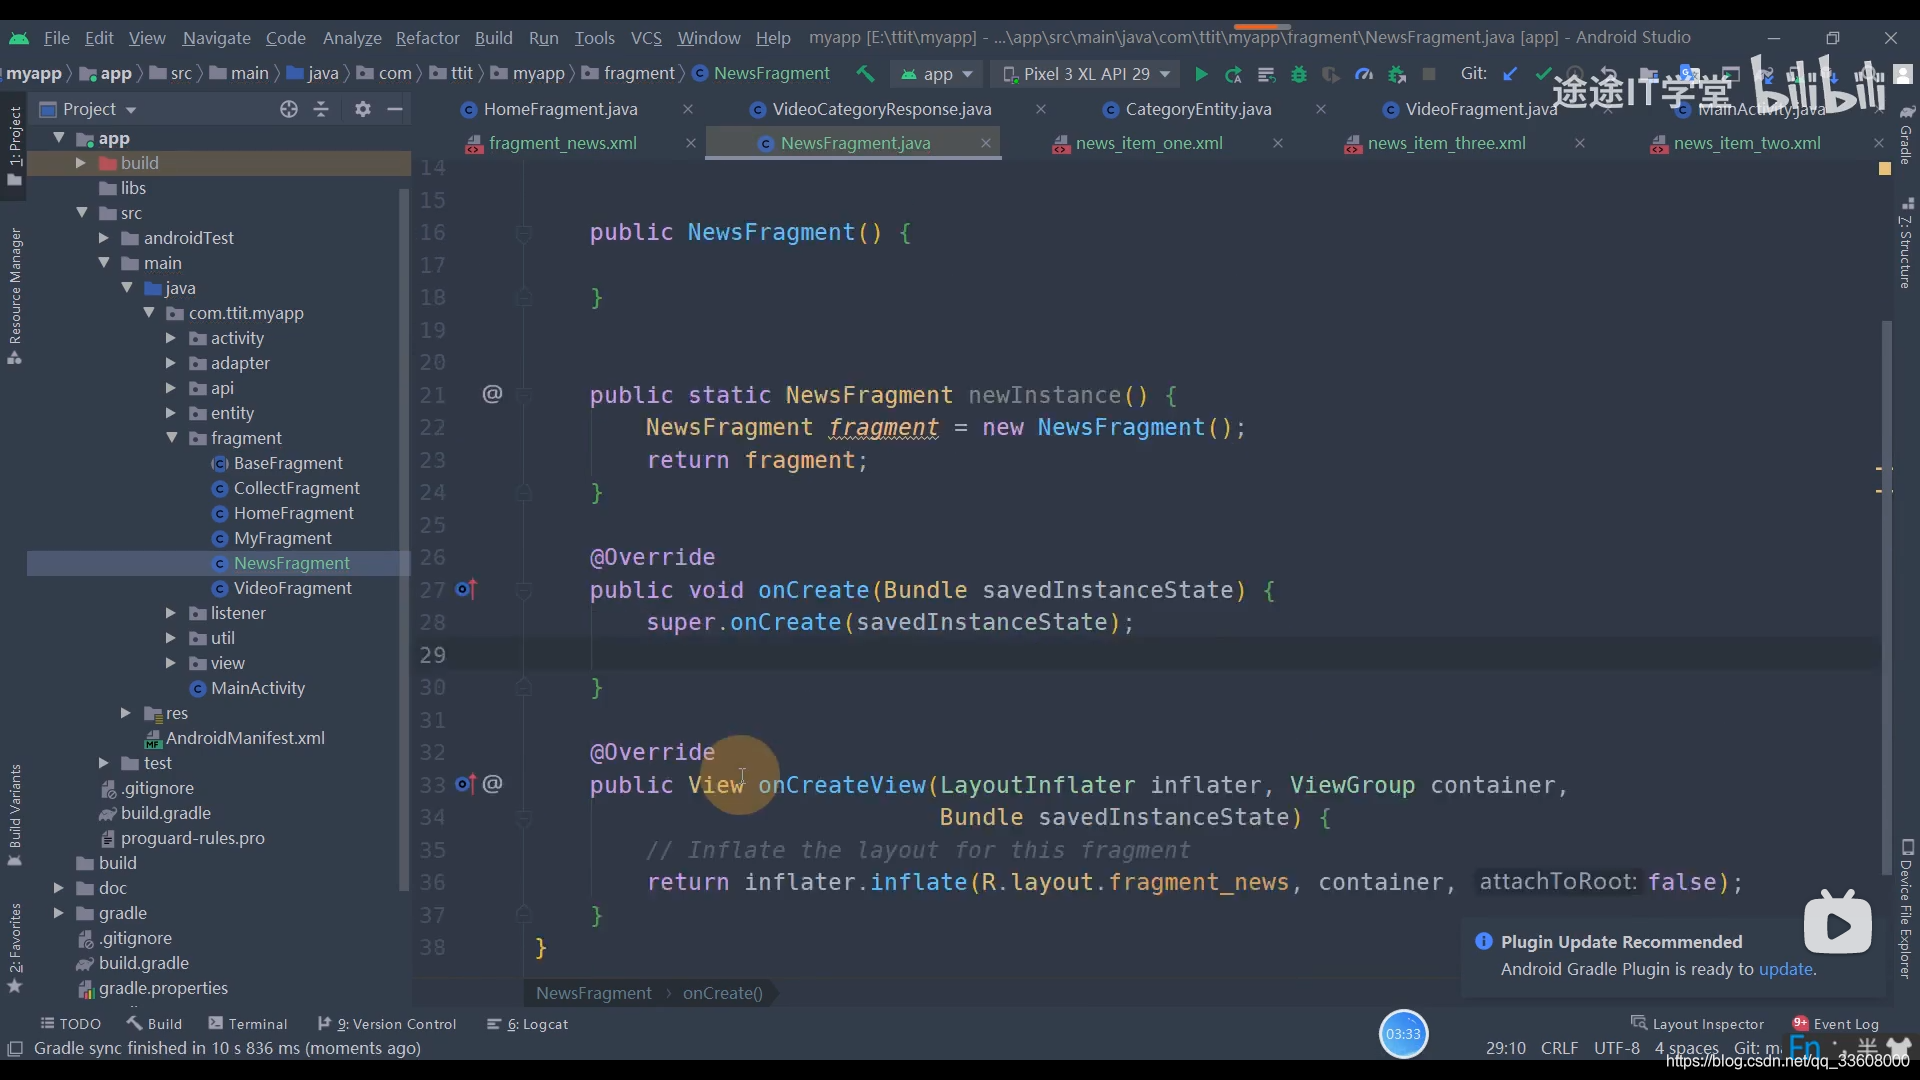
Task: Toggle 2: Favorites side panel
Action: coord(15,948)
